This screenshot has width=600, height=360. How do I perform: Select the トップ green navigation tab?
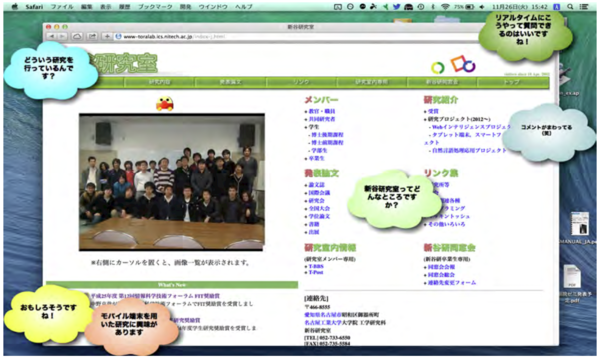(512, 82)
